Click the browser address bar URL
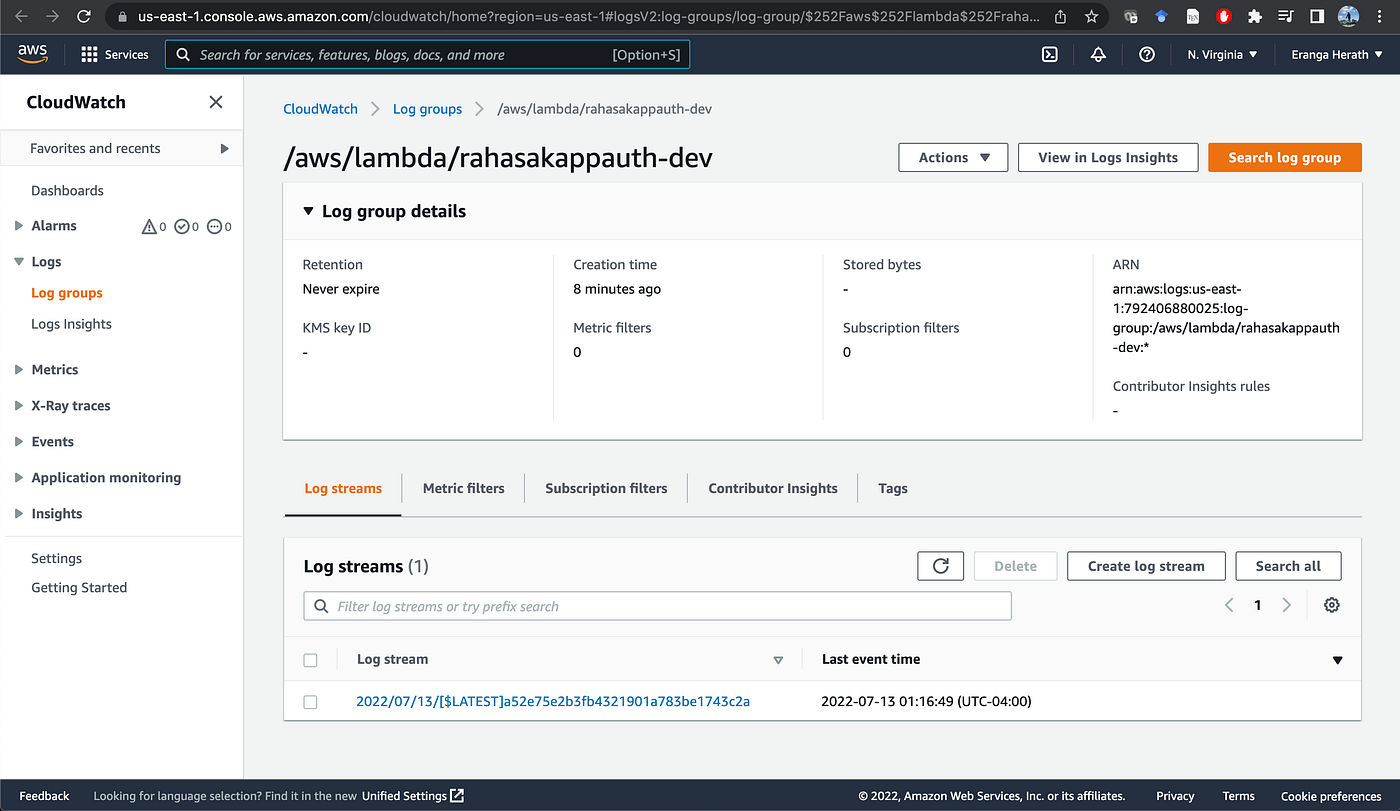 [x=588, y=17]
